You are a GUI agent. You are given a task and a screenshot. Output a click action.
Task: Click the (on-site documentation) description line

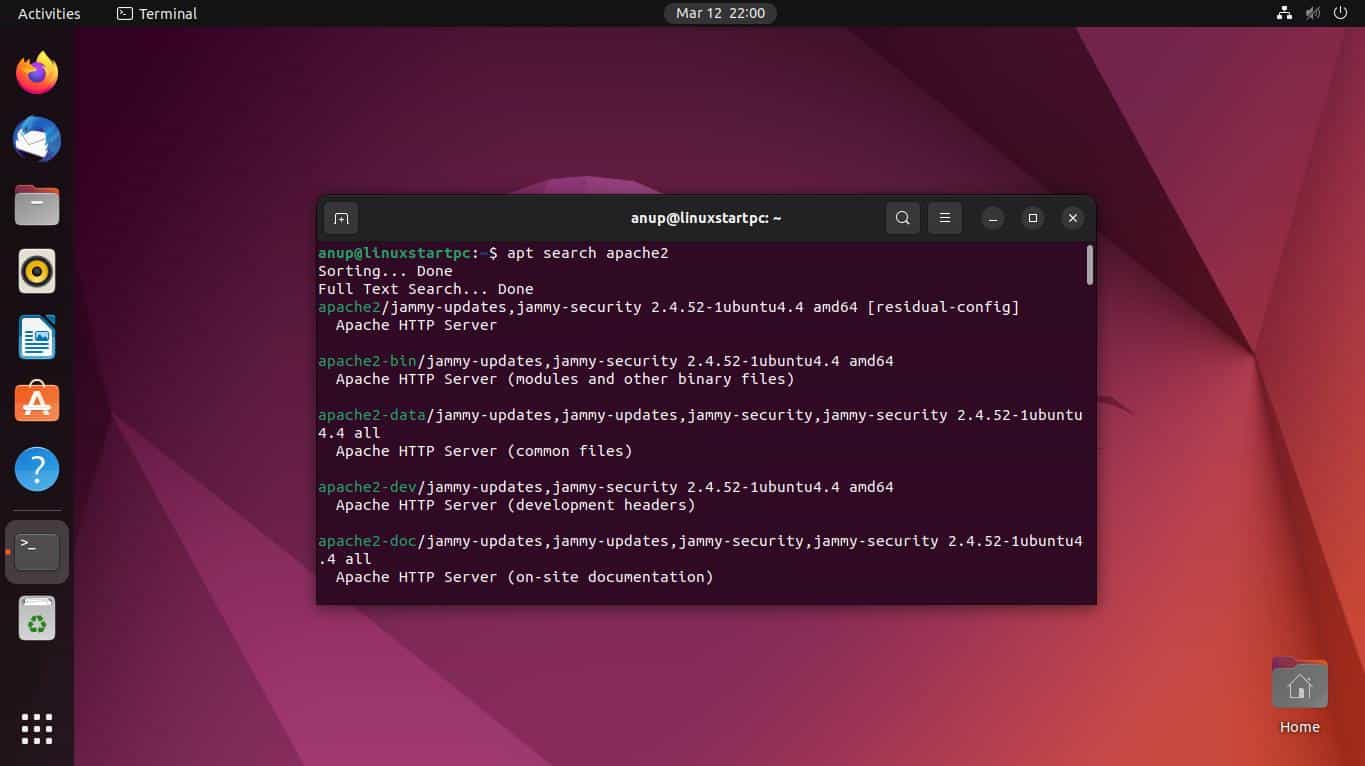tap(610, 577)
